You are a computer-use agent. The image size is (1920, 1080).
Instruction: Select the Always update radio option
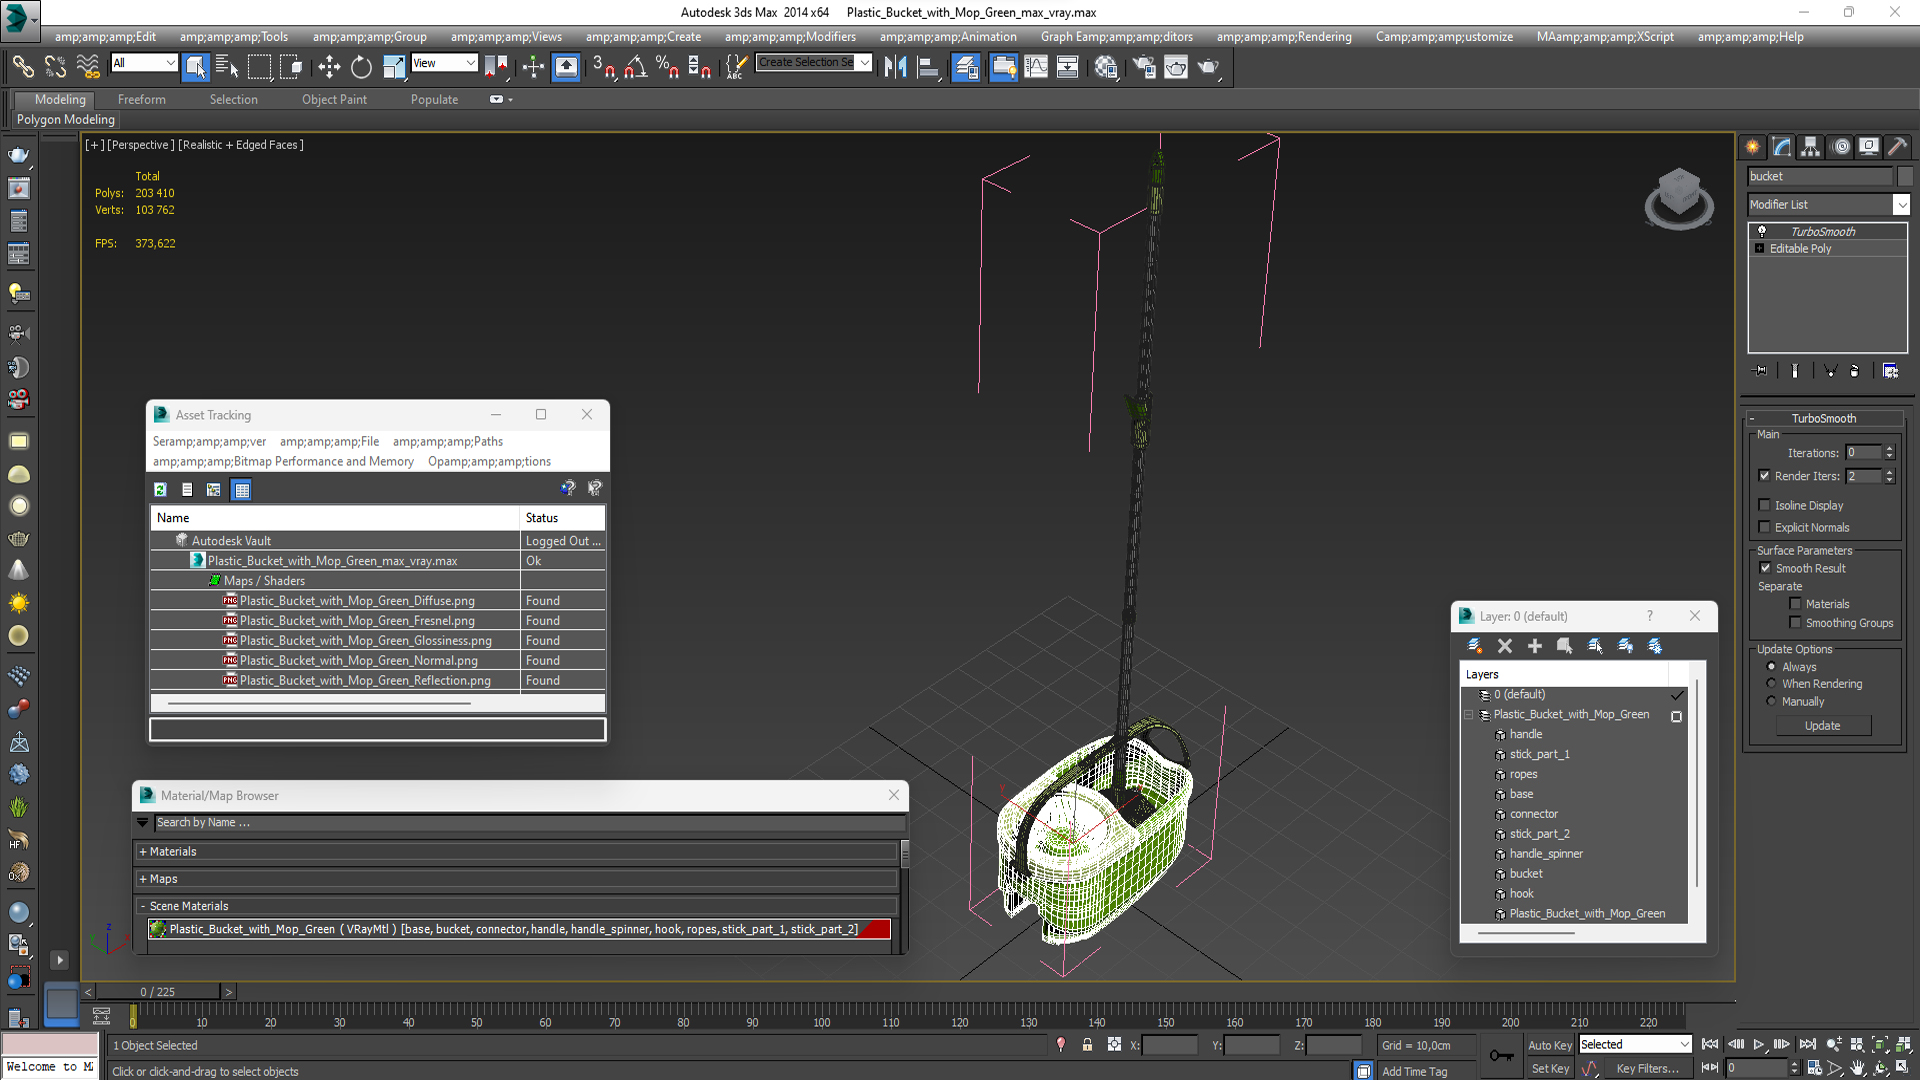(1771, 667)
